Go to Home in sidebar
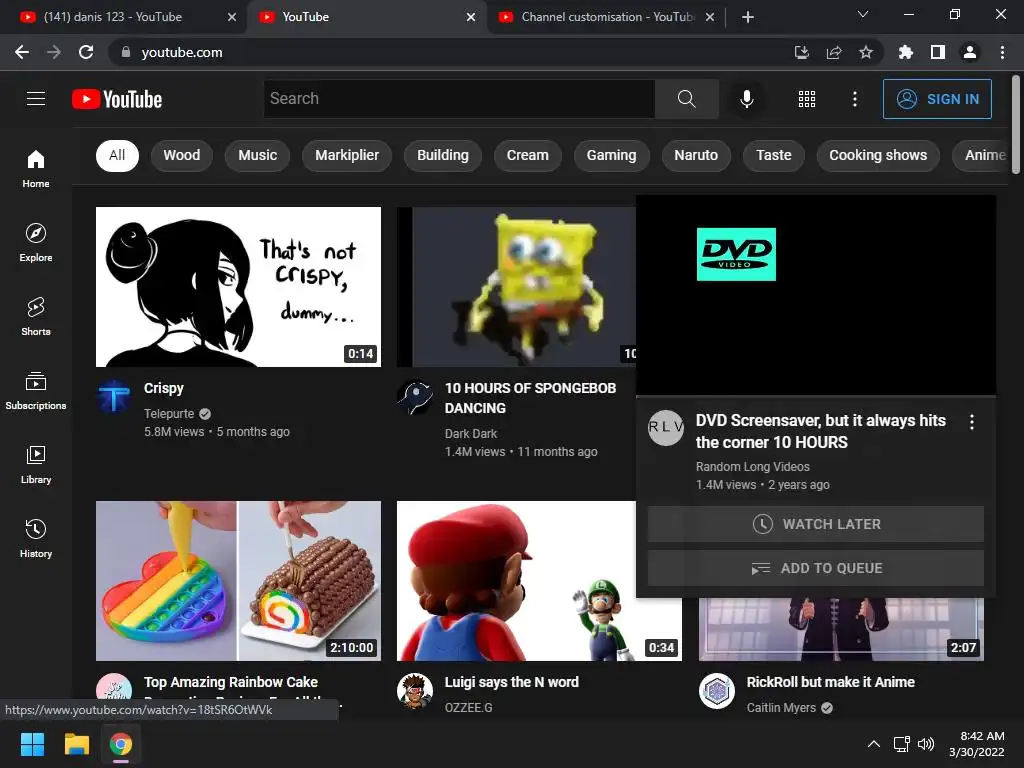Viewport: 1024px width, 768px height. pyautogui.click(x=36, y=168)
